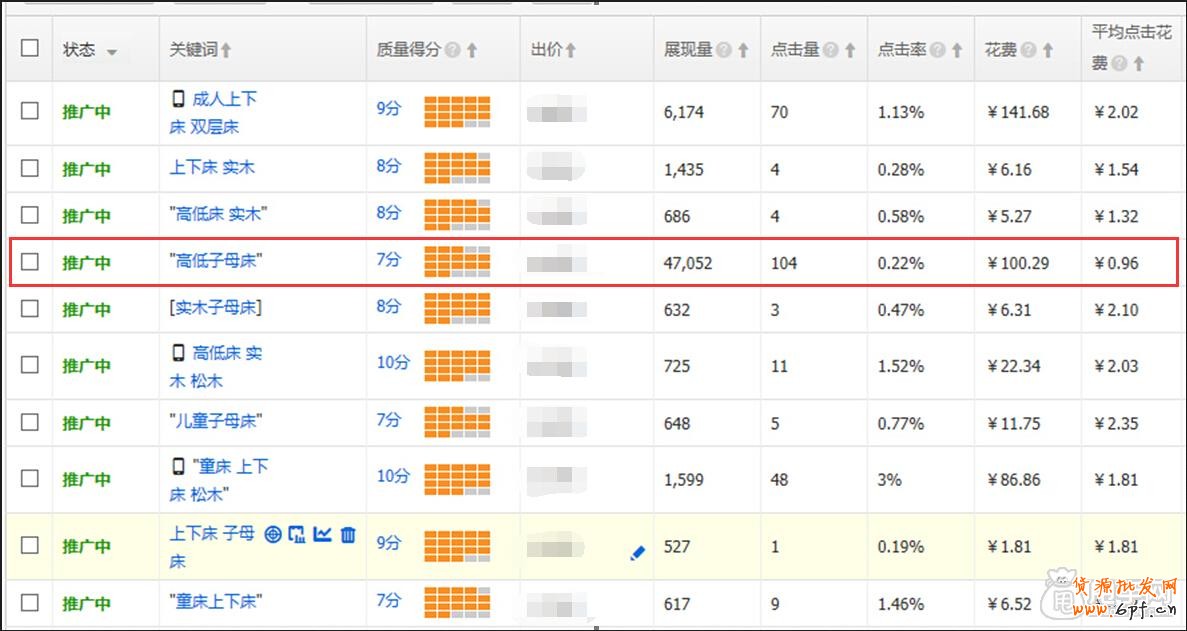Check the box for the "高低子母床" row
1187x631 pixels.
(30, 262)
